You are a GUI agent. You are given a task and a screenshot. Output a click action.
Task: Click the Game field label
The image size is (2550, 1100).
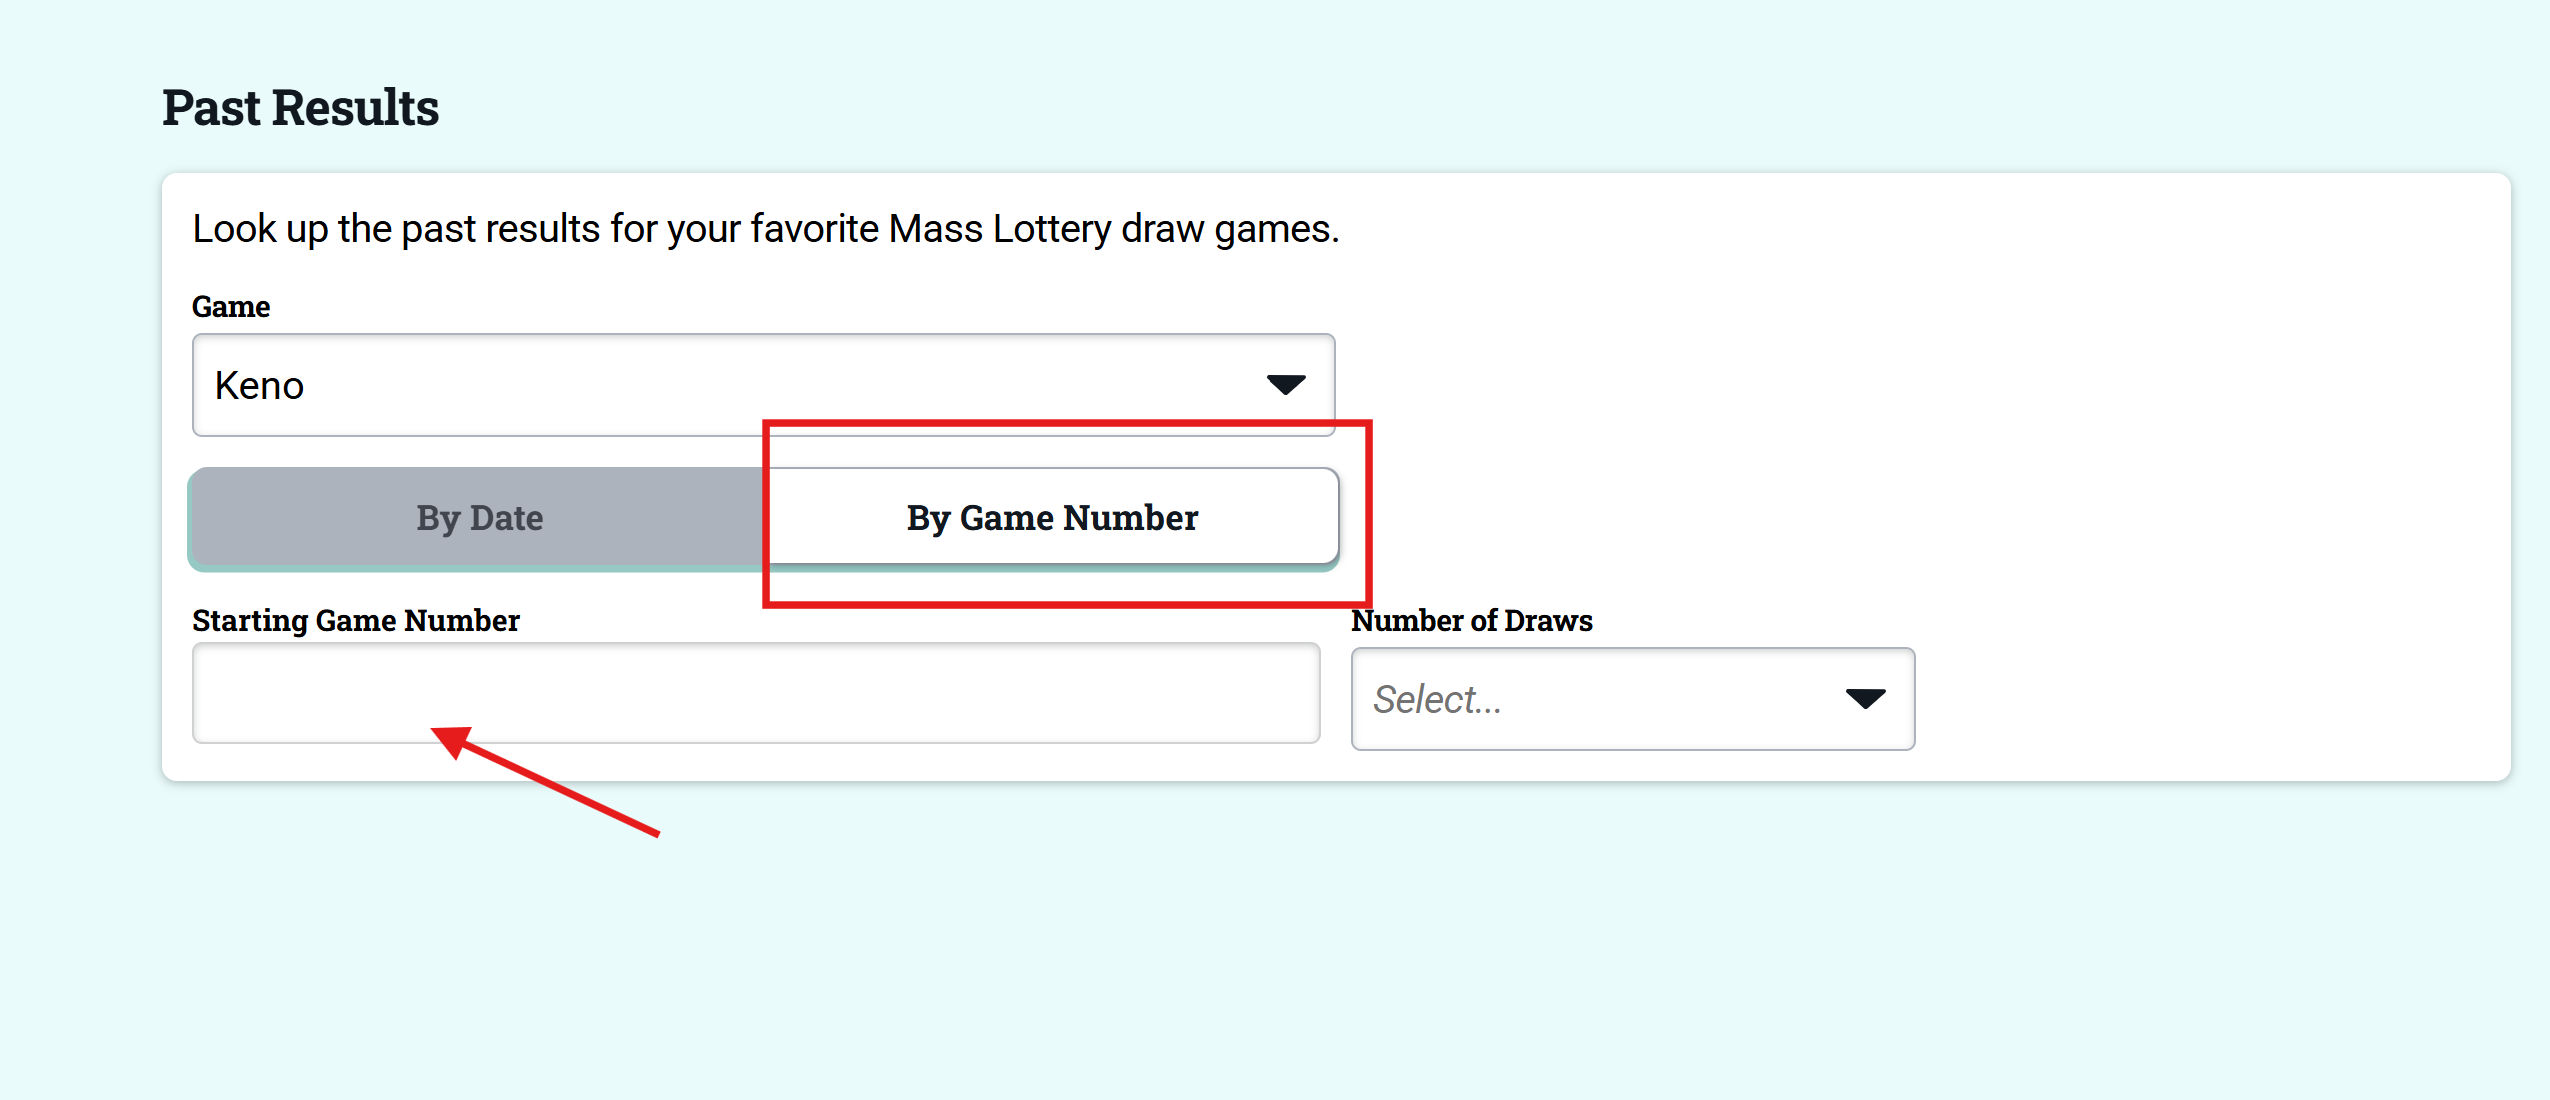point(231,307)
